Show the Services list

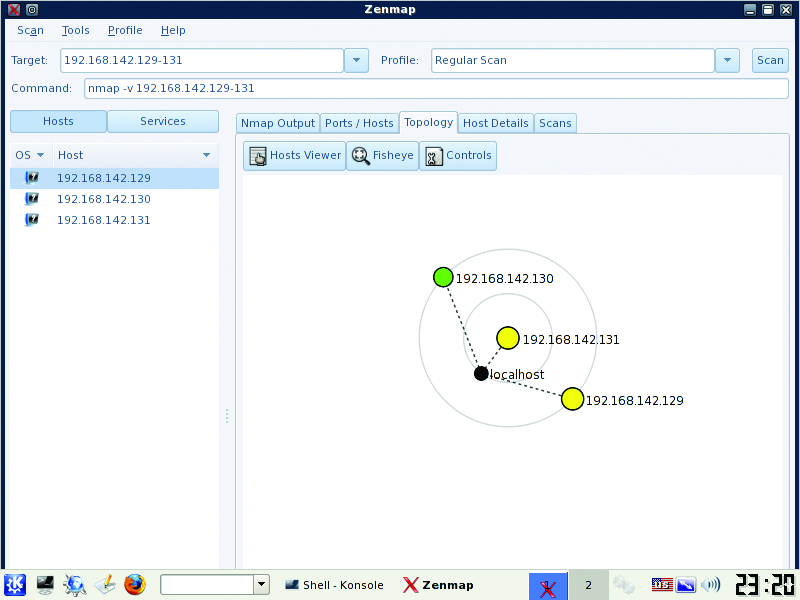pos(163,122)
